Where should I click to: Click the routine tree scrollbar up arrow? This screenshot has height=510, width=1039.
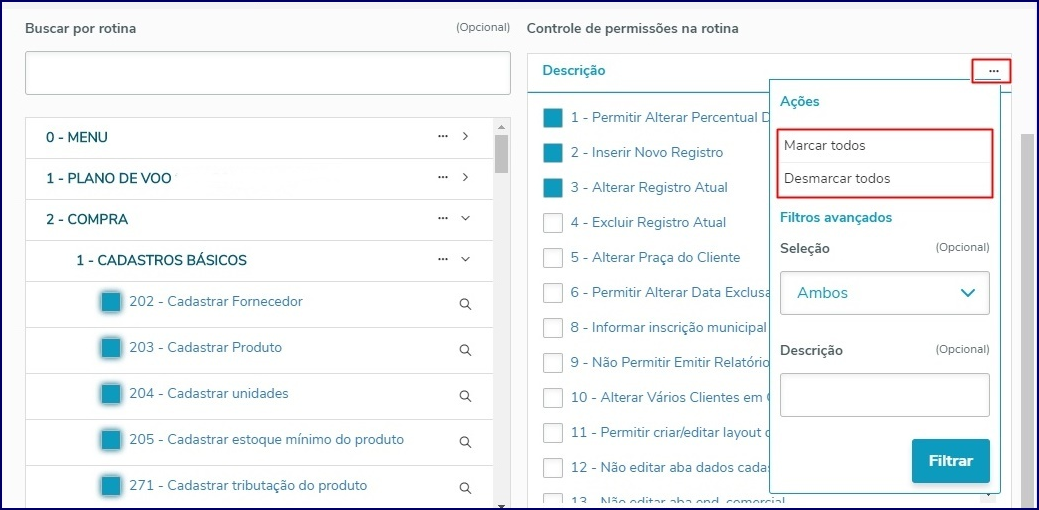501,127
